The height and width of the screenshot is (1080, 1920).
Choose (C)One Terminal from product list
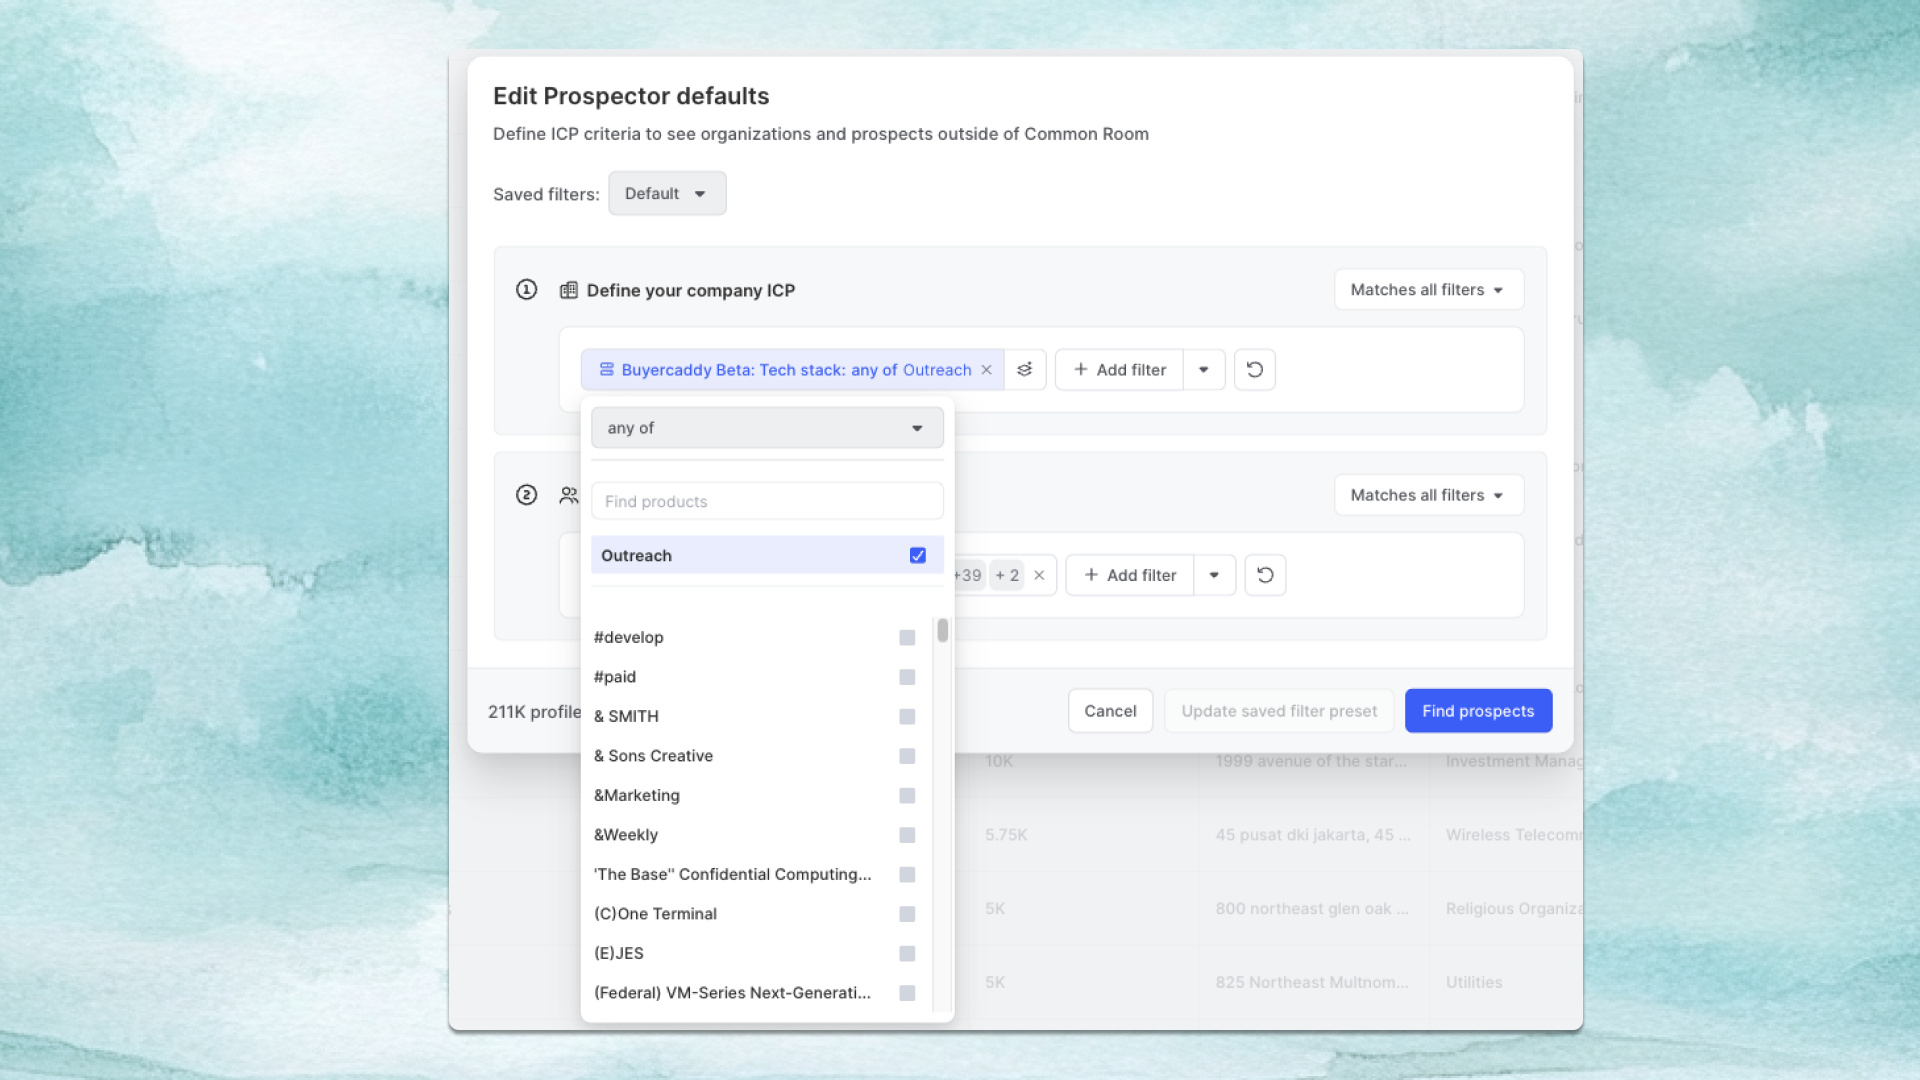(x=655, y=914)
